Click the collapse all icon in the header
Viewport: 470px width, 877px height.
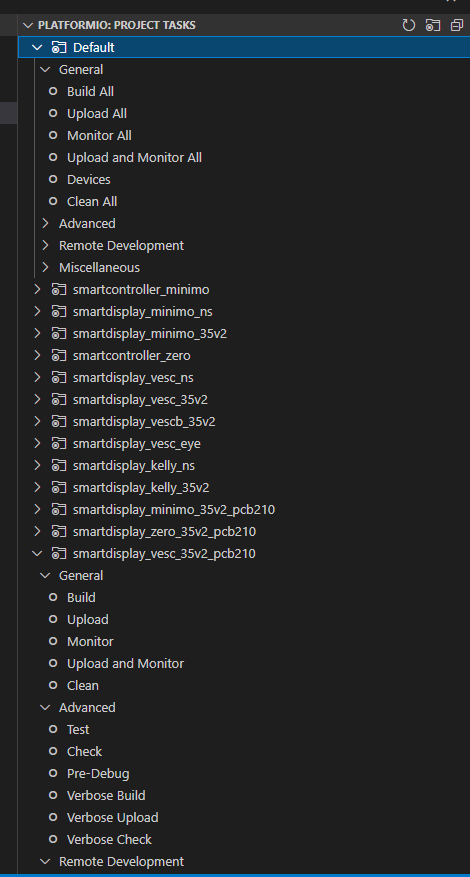[457, 25]
